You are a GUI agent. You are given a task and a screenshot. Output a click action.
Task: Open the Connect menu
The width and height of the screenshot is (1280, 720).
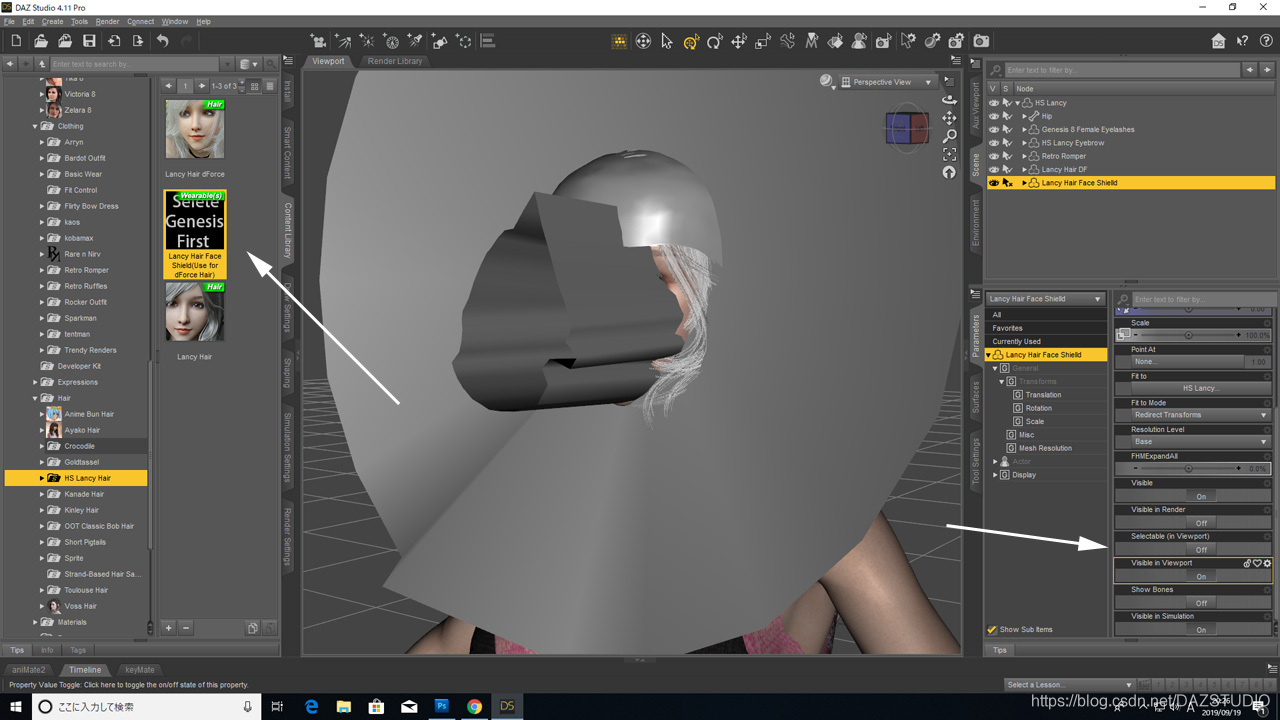tap(140, 21)
